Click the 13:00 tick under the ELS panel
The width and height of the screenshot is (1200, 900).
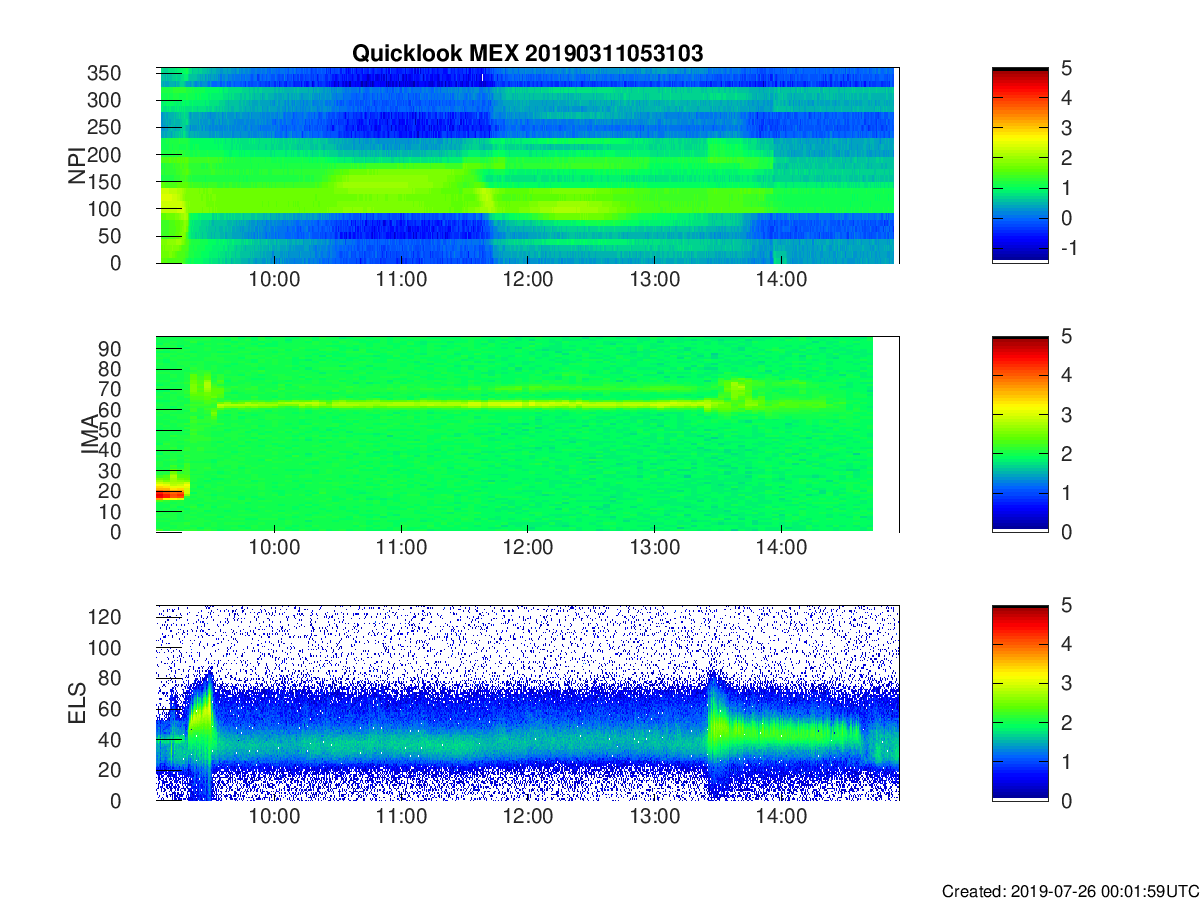click(654, 816)
